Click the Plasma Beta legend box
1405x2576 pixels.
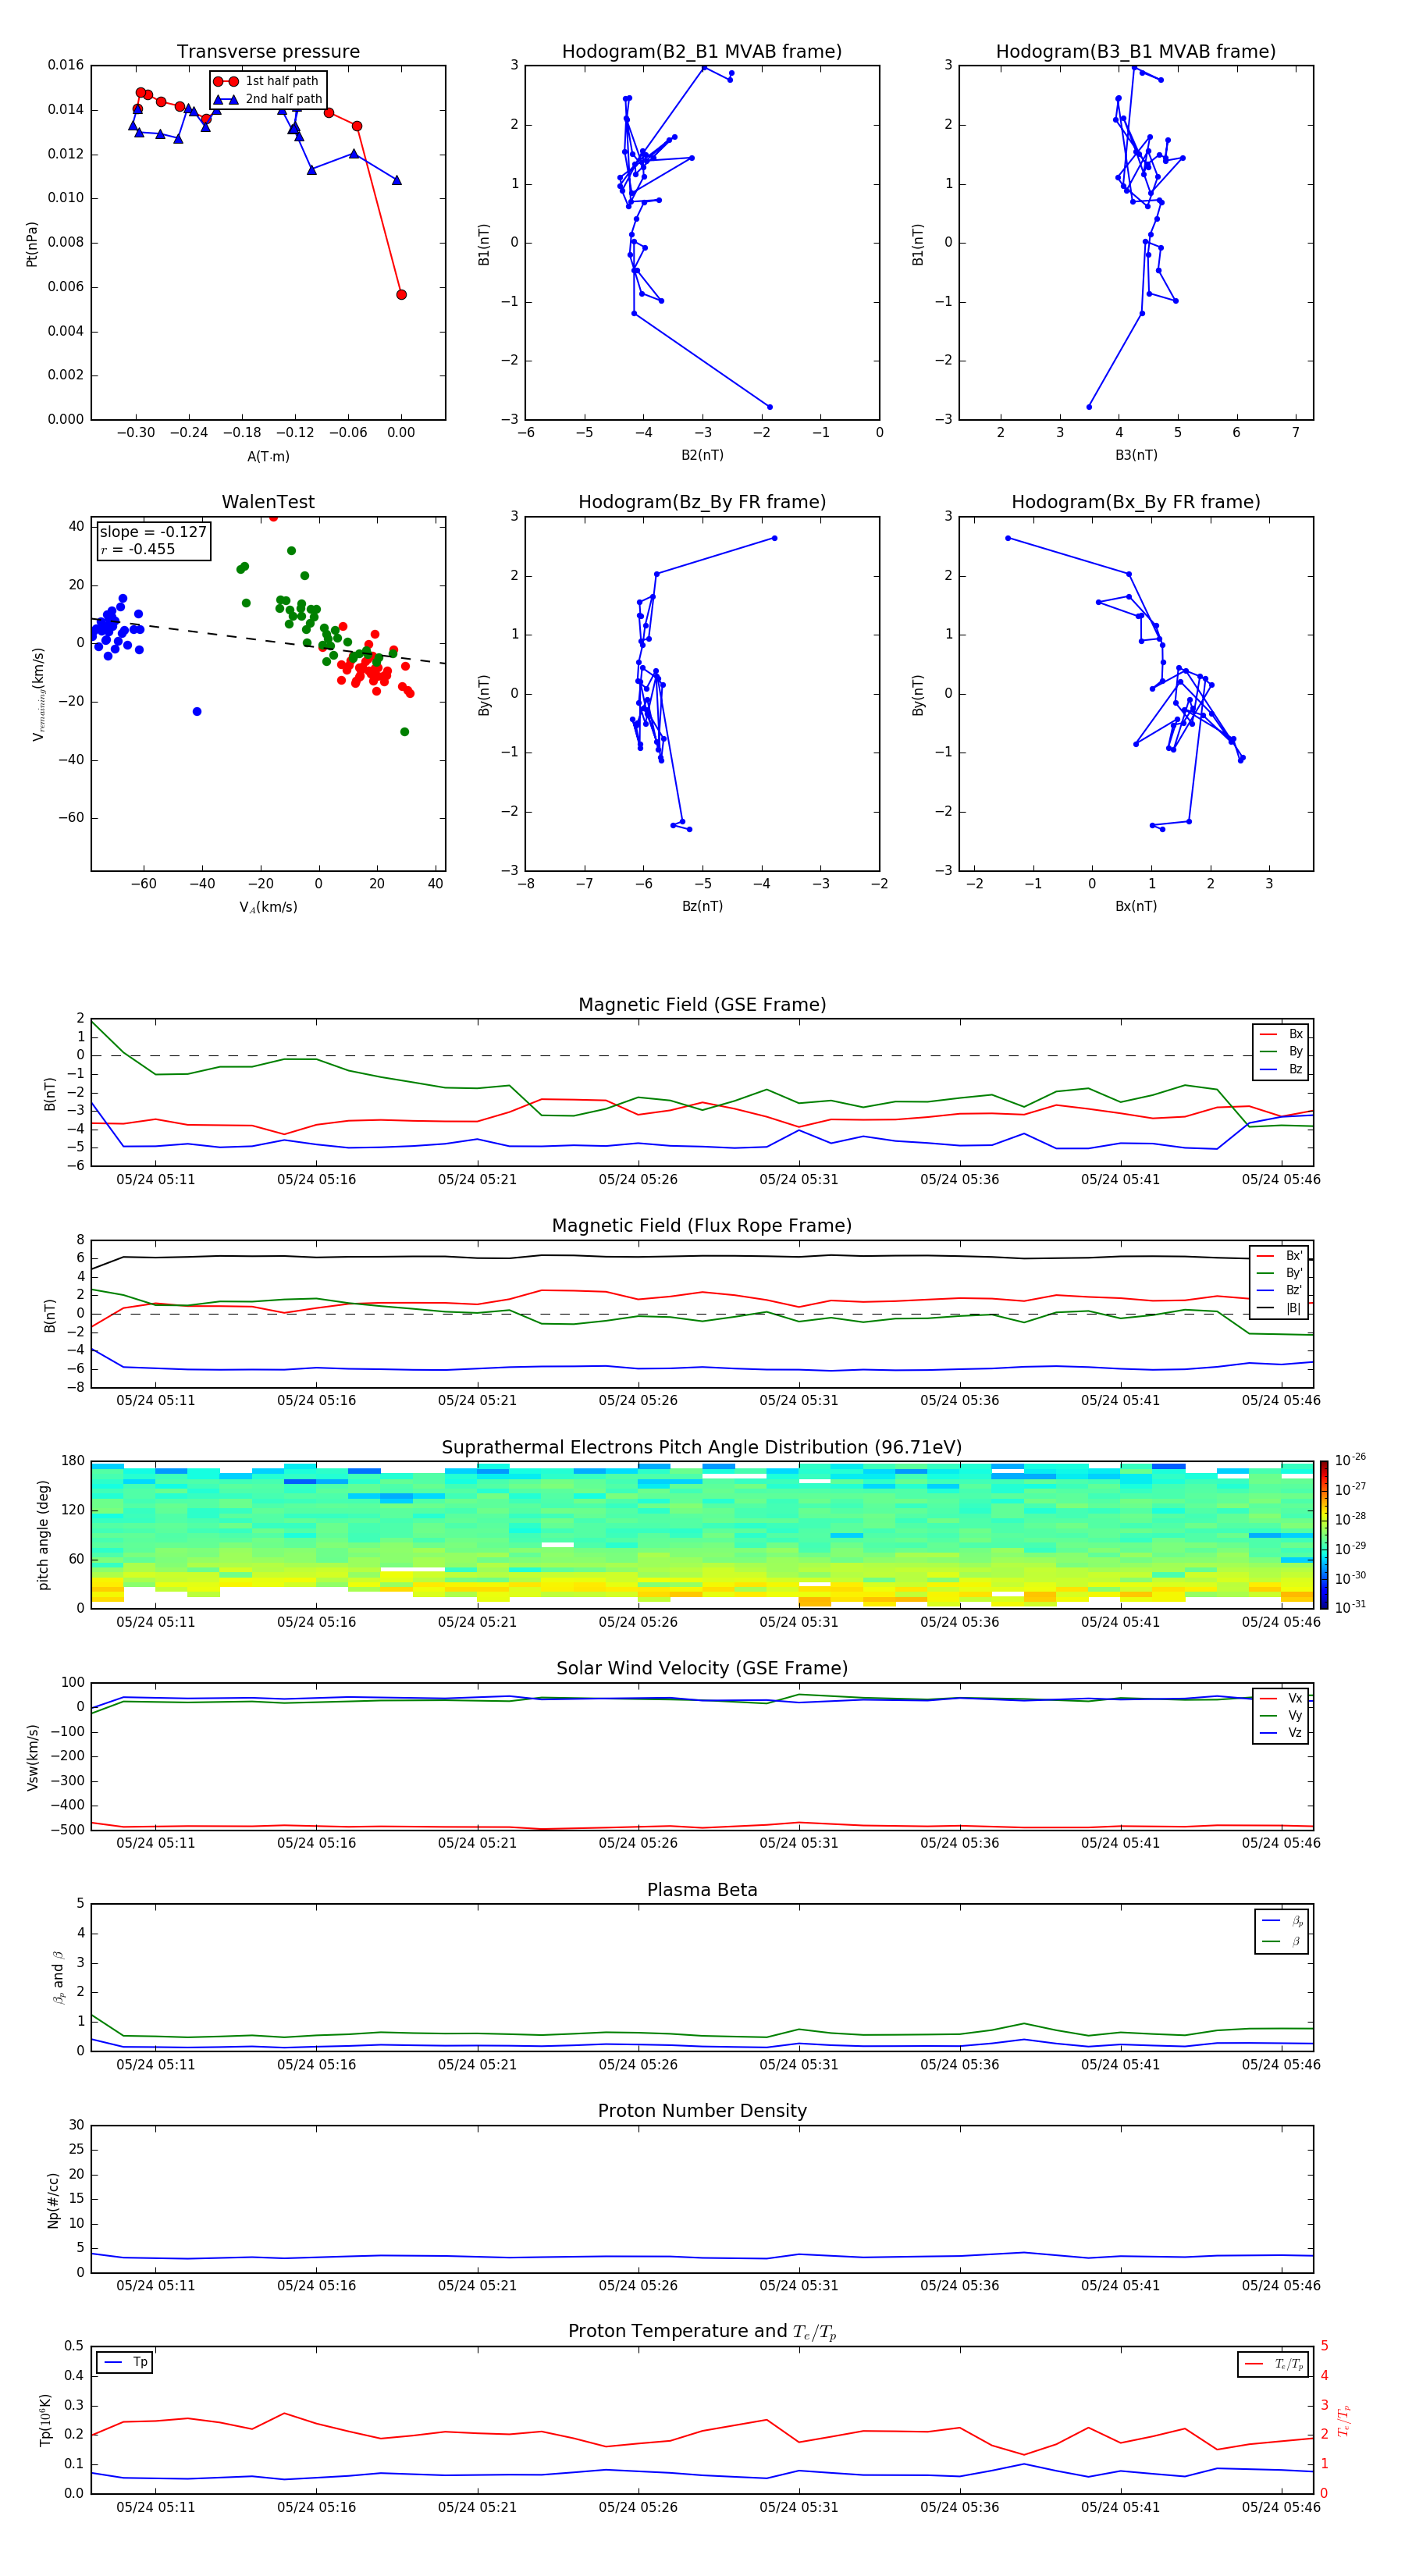[x=1281, y=1931]
